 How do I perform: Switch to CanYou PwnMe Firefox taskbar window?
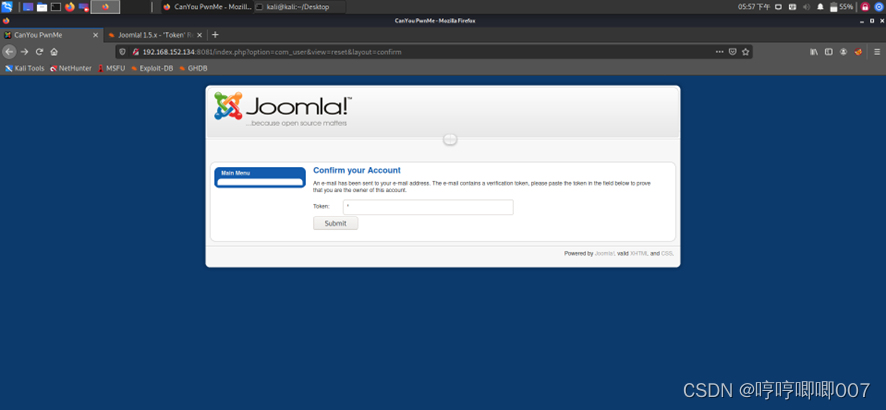[206, 7]
